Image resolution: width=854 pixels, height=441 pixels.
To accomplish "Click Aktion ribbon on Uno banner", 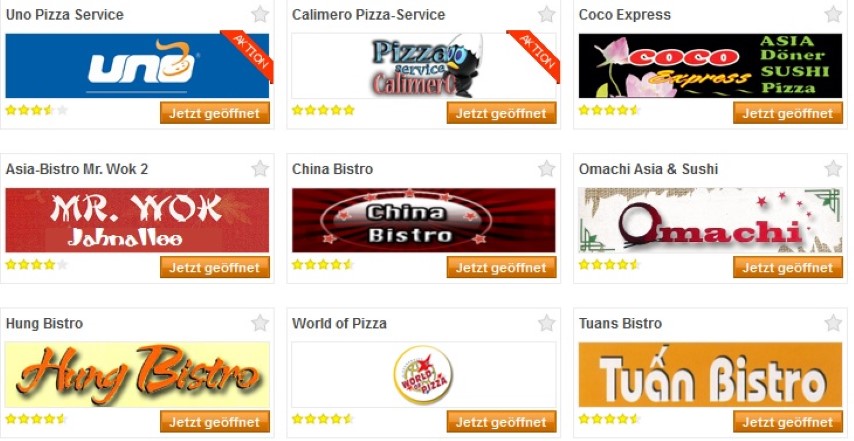I will [251, 53].
